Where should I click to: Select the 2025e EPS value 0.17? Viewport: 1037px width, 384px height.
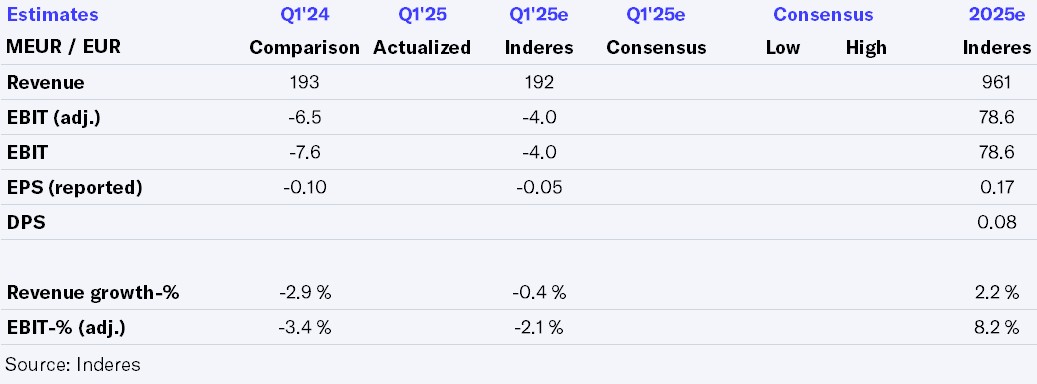pos(998,188)
